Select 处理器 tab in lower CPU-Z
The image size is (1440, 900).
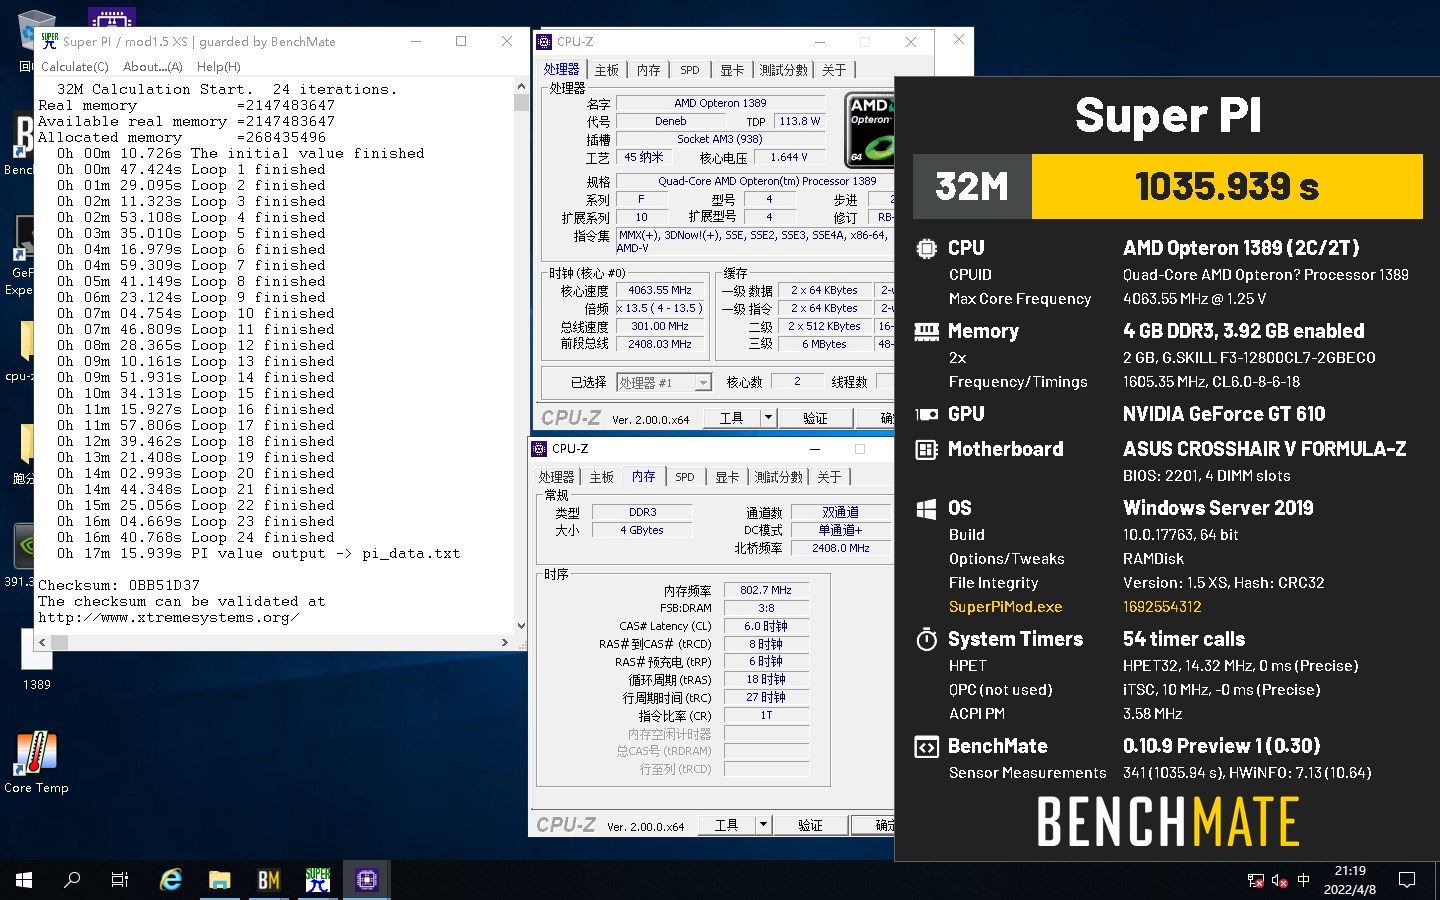coord(556,477)
